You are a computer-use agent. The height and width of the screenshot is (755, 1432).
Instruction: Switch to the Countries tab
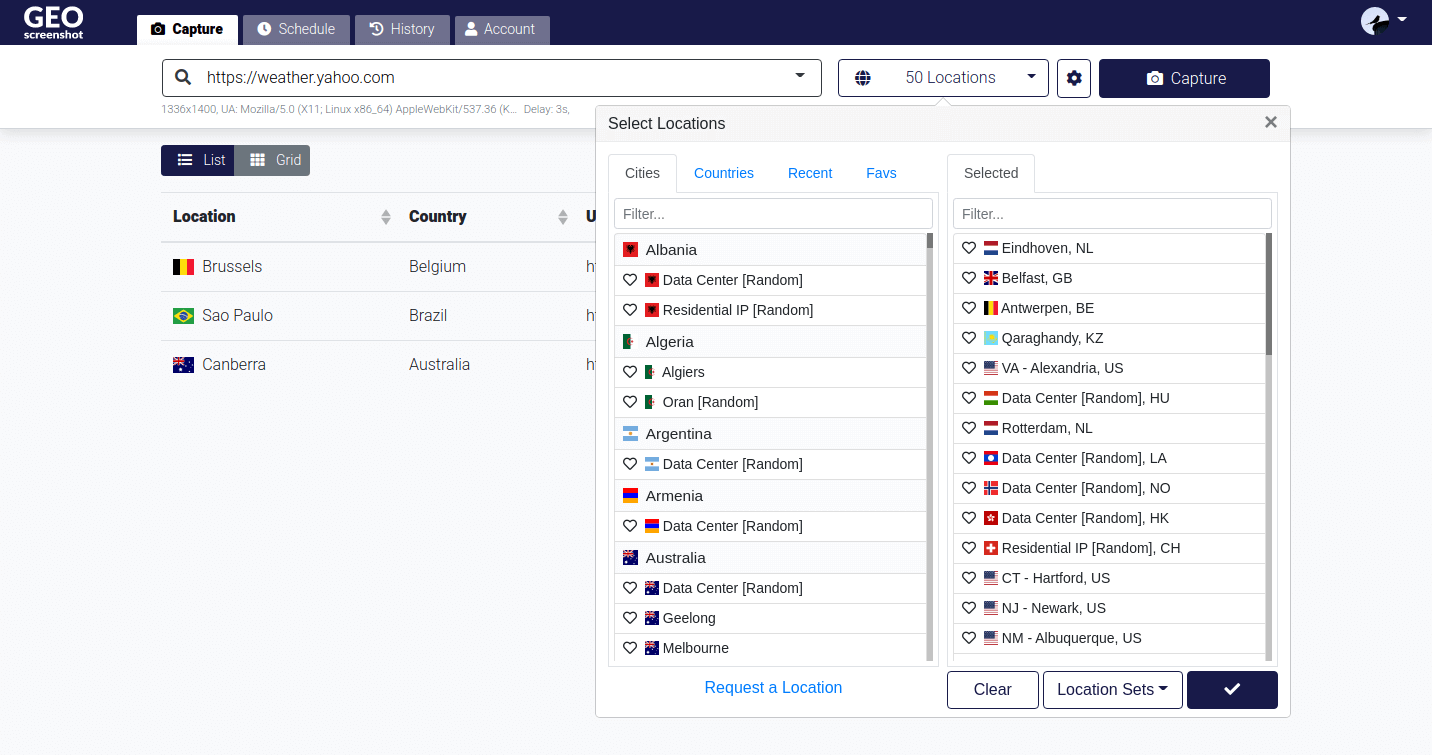click(723, 173)
